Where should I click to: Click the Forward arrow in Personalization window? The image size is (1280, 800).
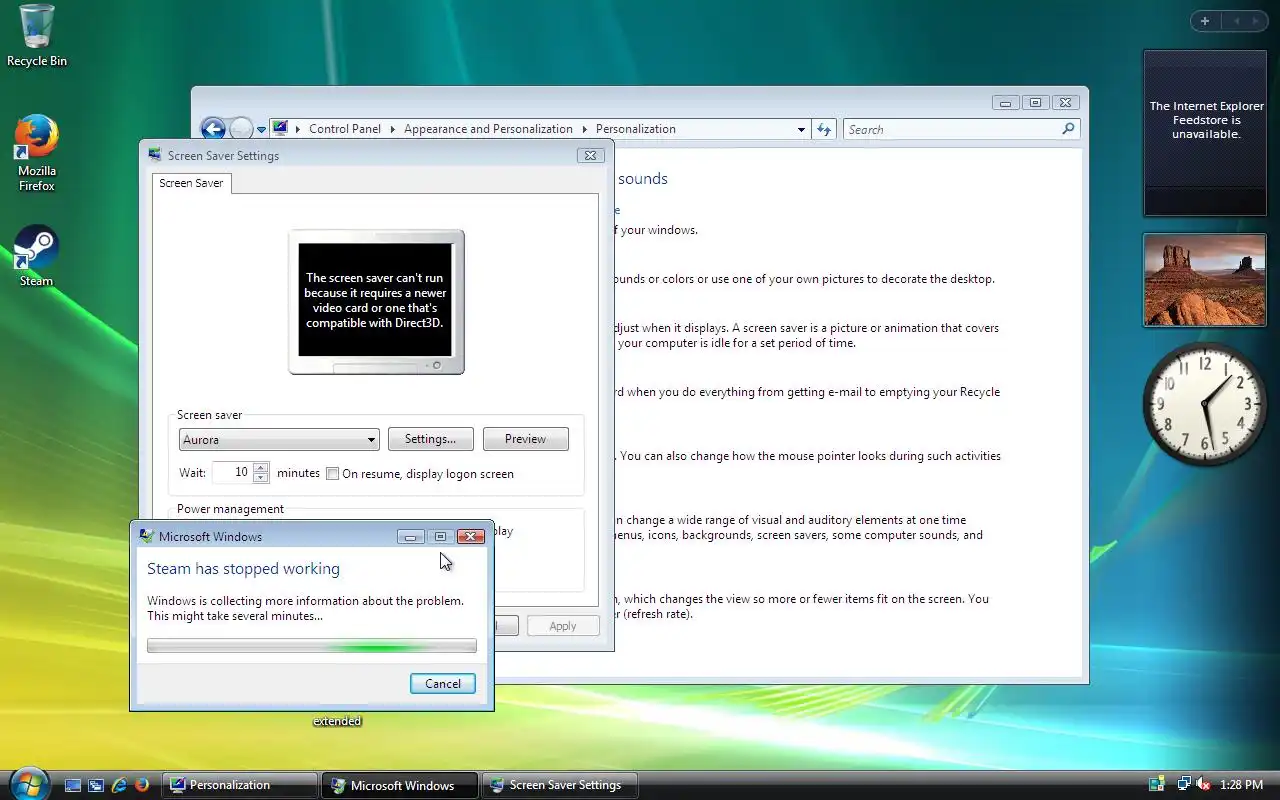[241, 129]
